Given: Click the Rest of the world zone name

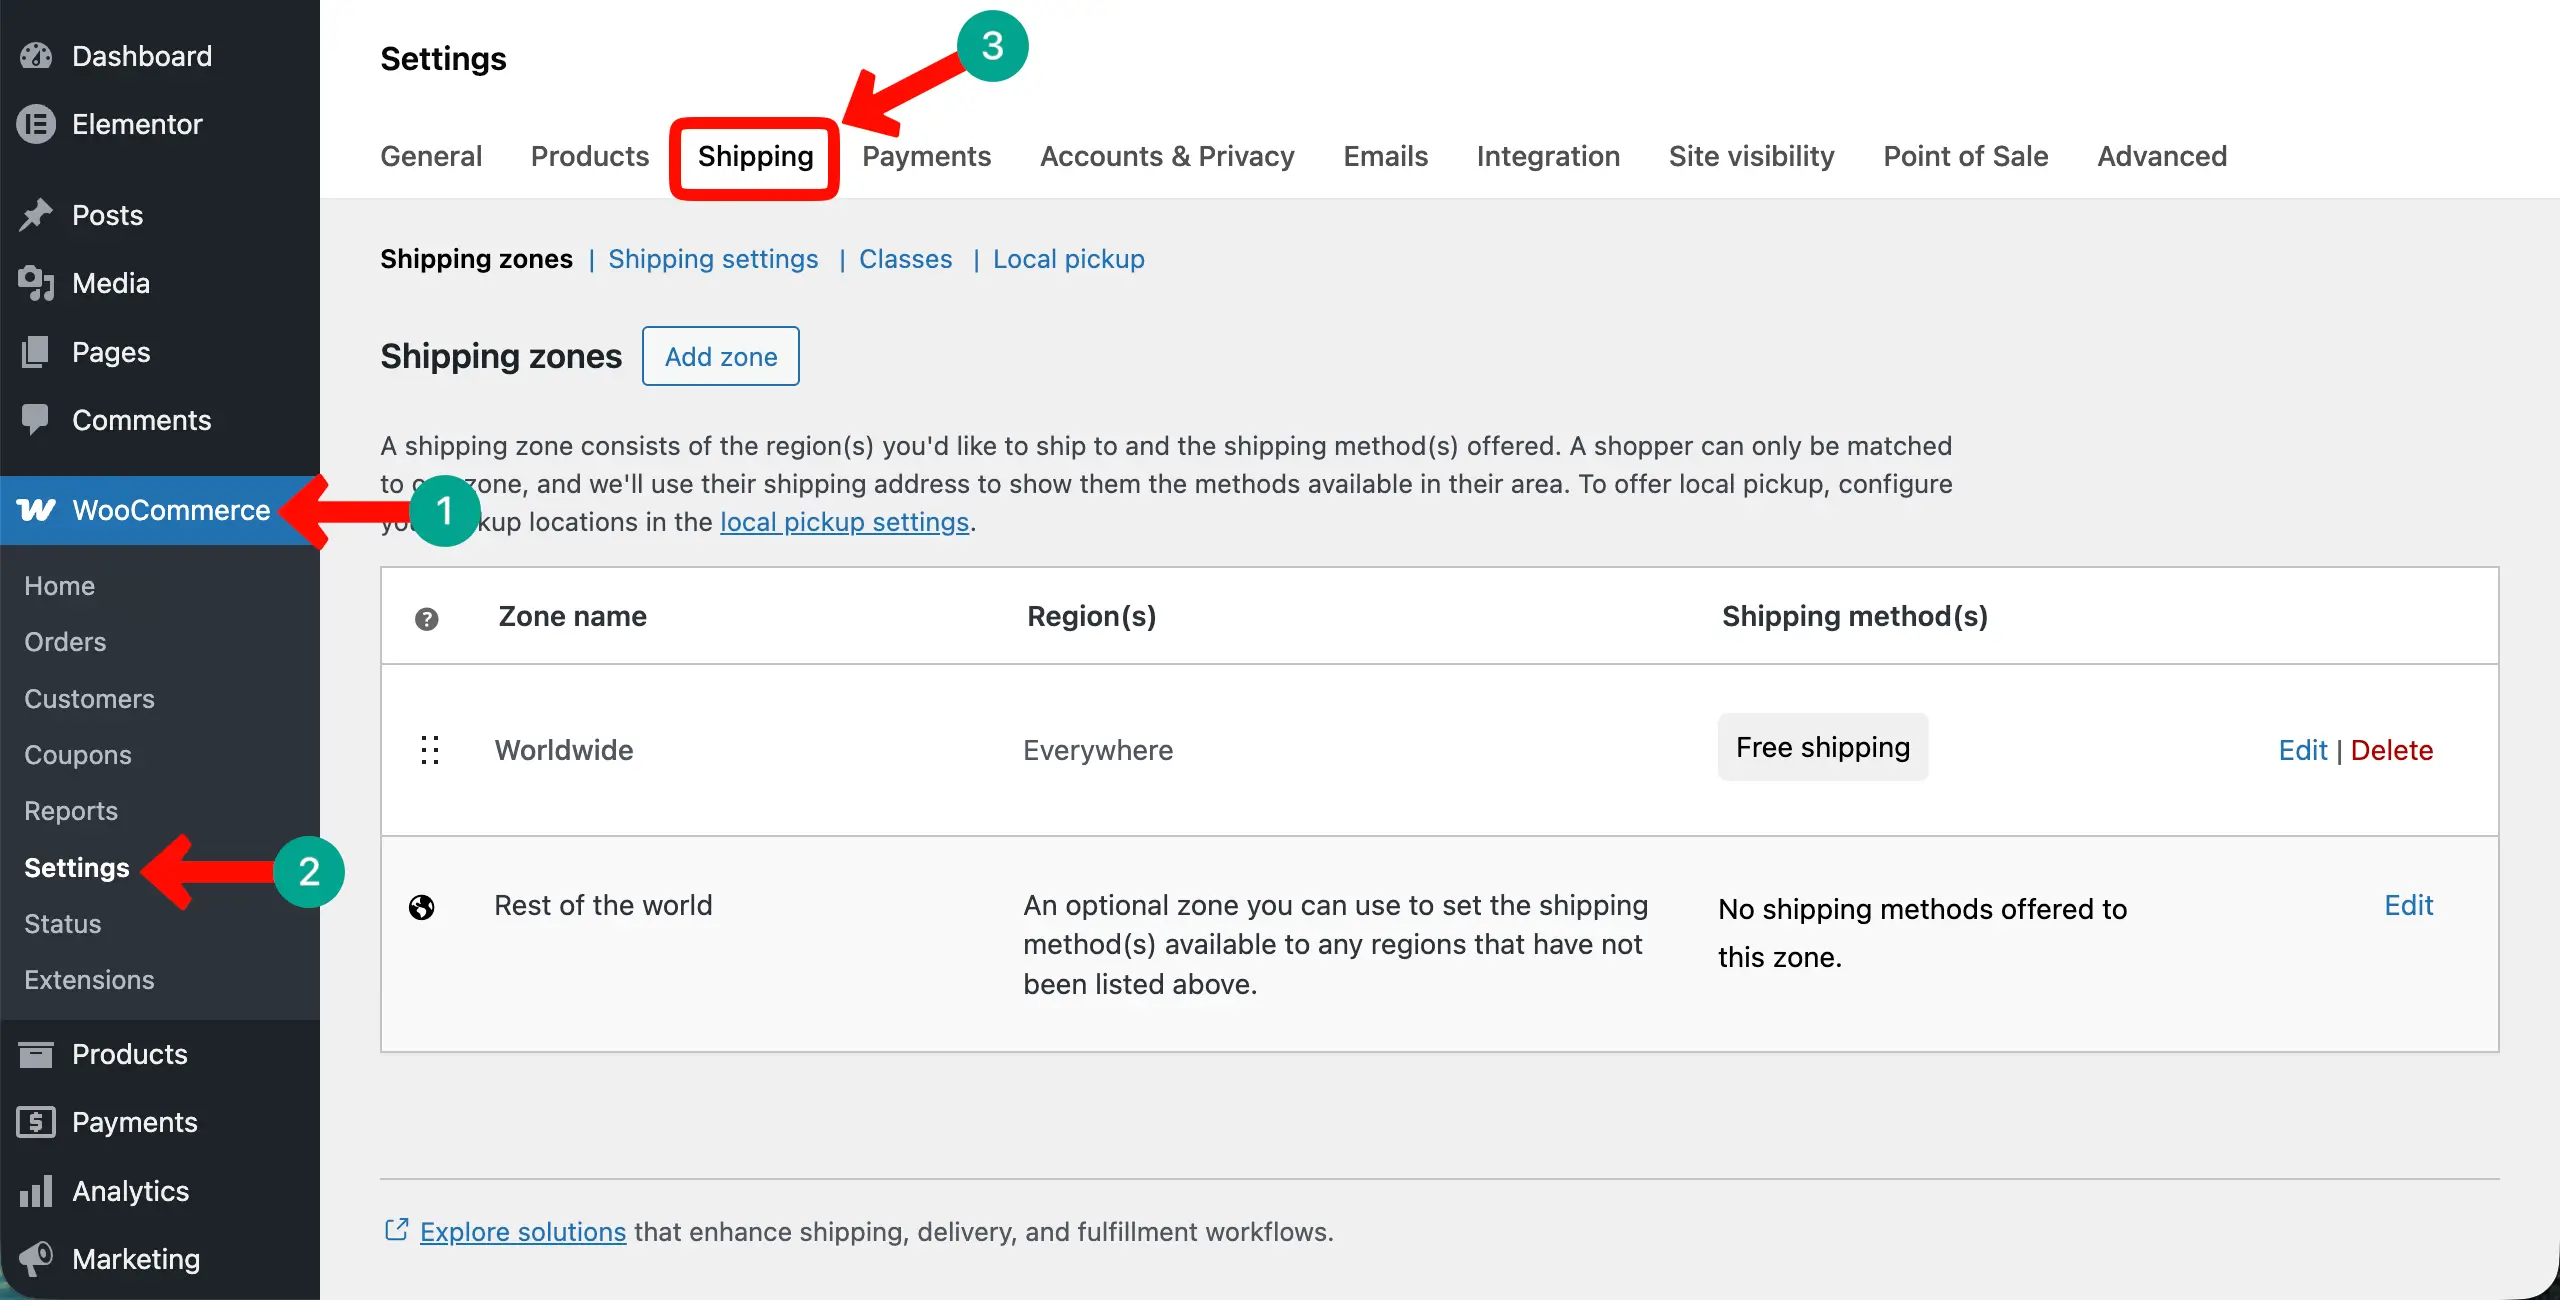Looking at the screenshot, I should [x=603, y=905].
